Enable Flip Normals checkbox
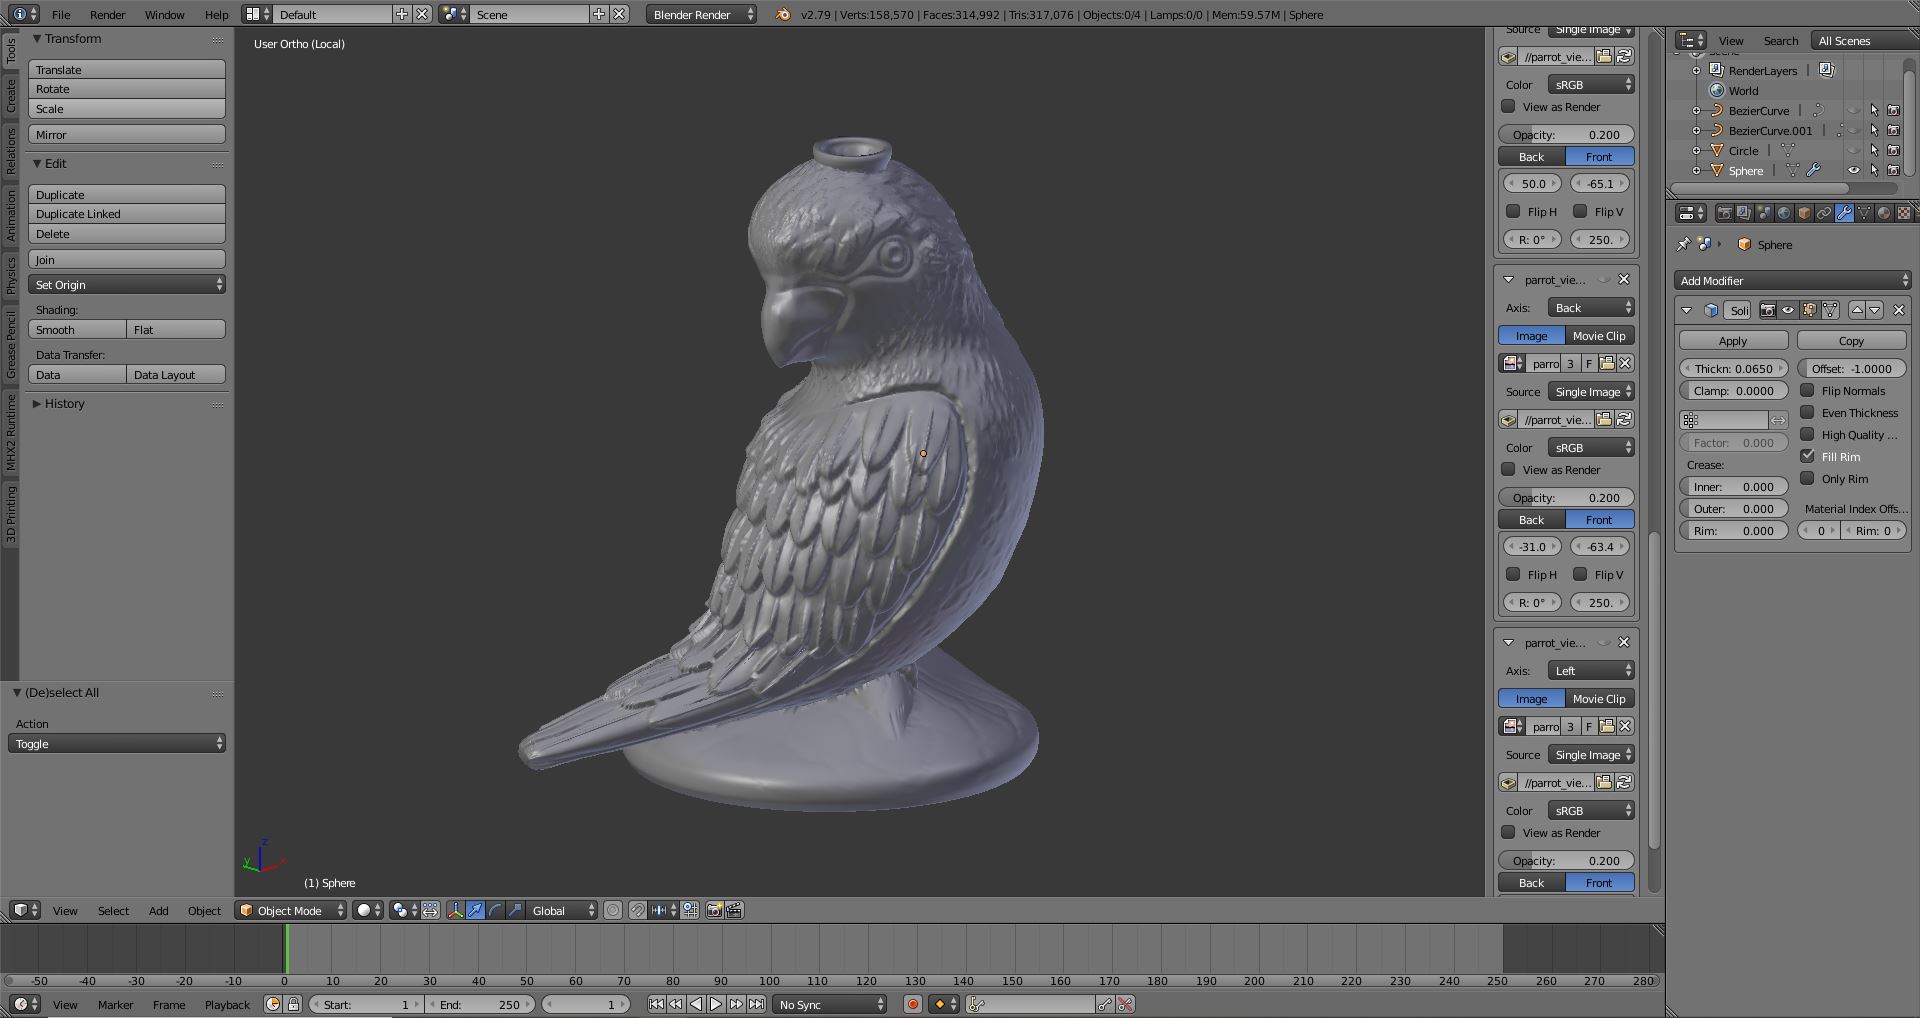This screenshot has height=1018, width=1920. [x=1807, y=390]
